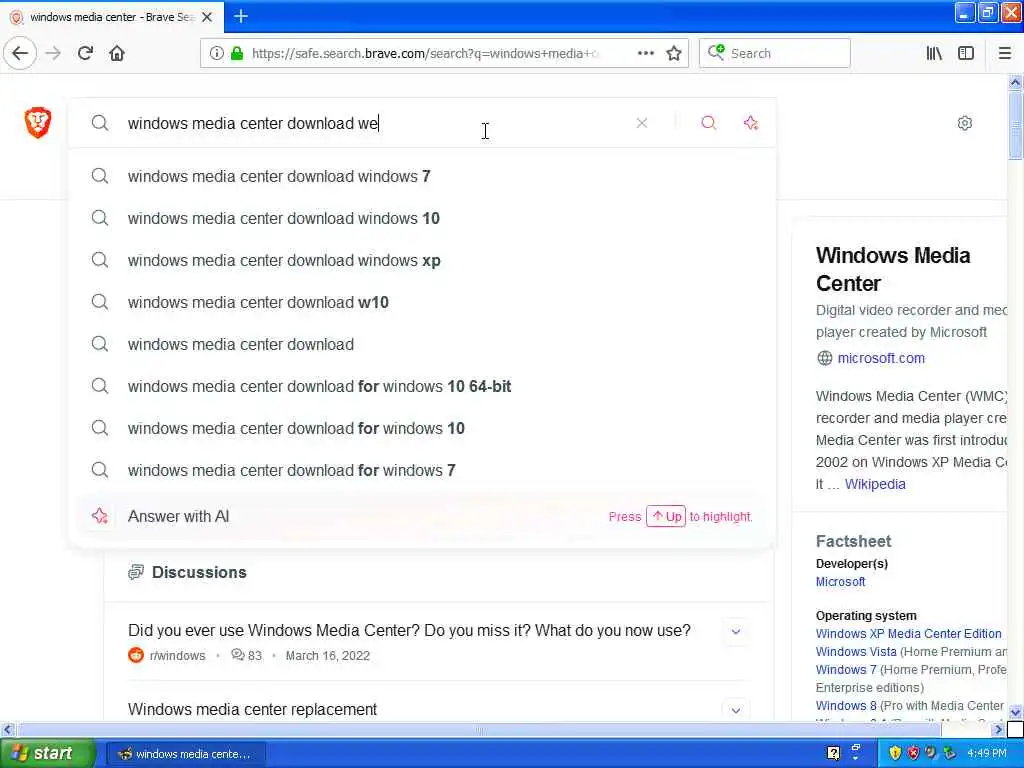Open the Windows Vista link
Screen dimensions: 1024x768
click(856, 651)
